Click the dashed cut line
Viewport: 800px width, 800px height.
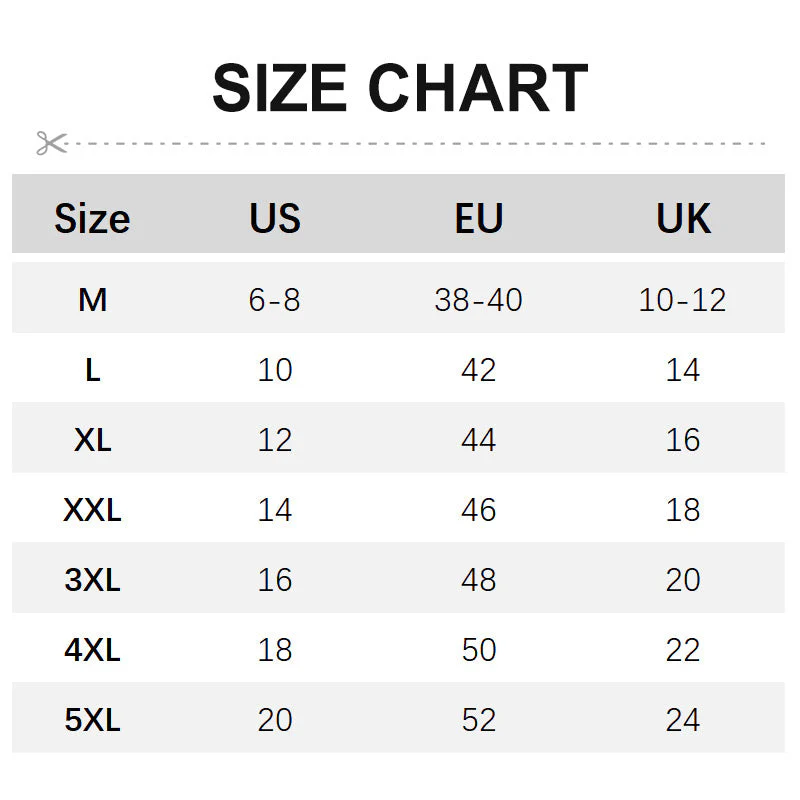[x=420, y=143]
